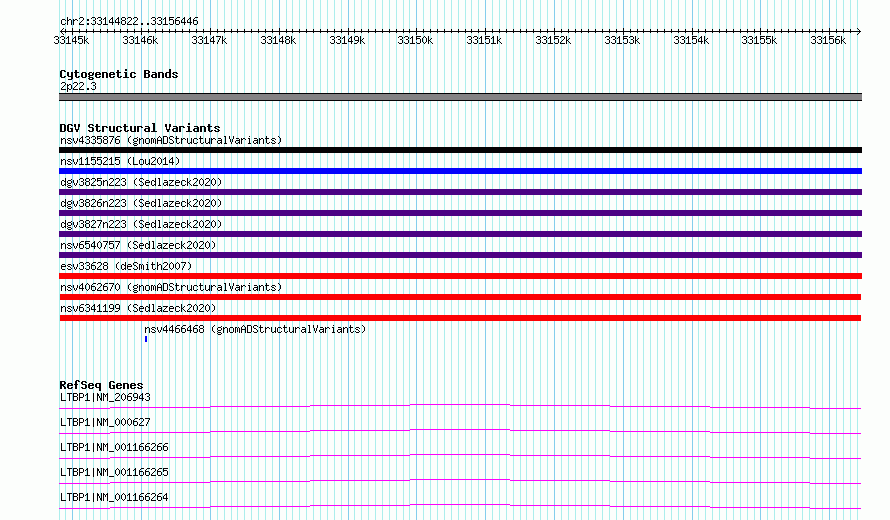Select the purple bar under dgv3826n223

460,213
